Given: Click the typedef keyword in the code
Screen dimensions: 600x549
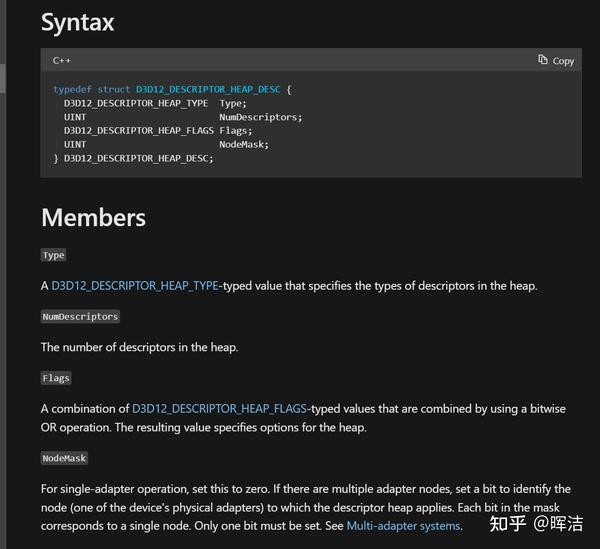Looking at the screenshot, I should (x=72, y=89).
